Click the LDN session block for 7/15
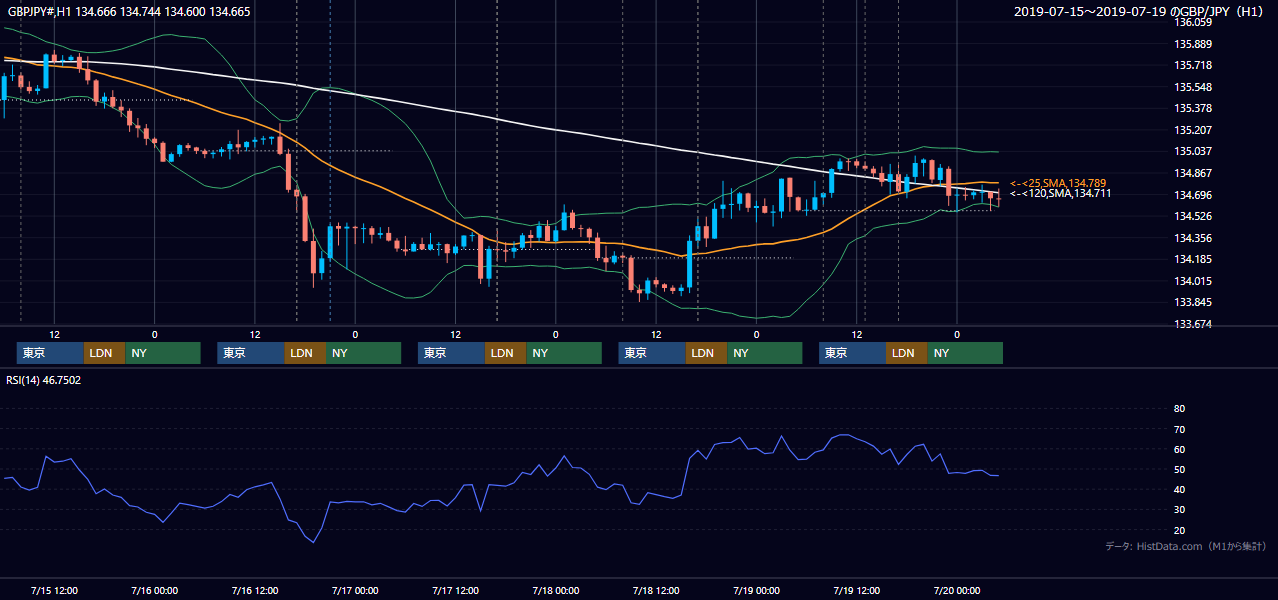This screenshot has height=600, width=1278. pos(104,353)
